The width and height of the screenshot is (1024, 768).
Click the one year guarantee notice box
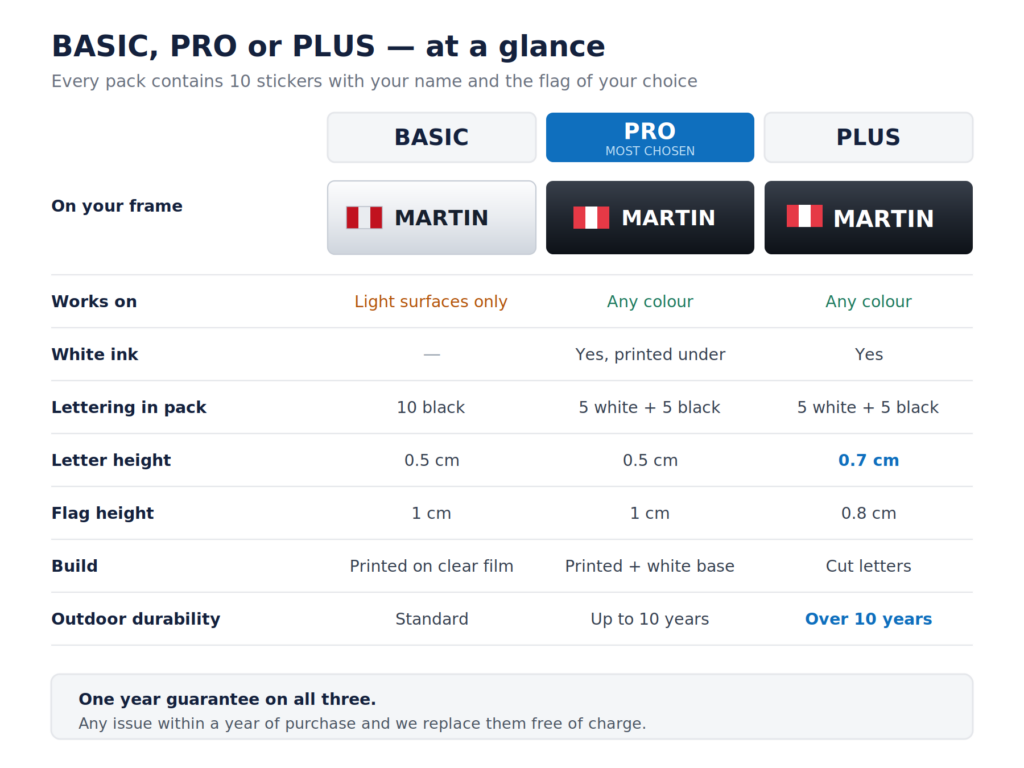pyautogui.click(x=512, y=707)
